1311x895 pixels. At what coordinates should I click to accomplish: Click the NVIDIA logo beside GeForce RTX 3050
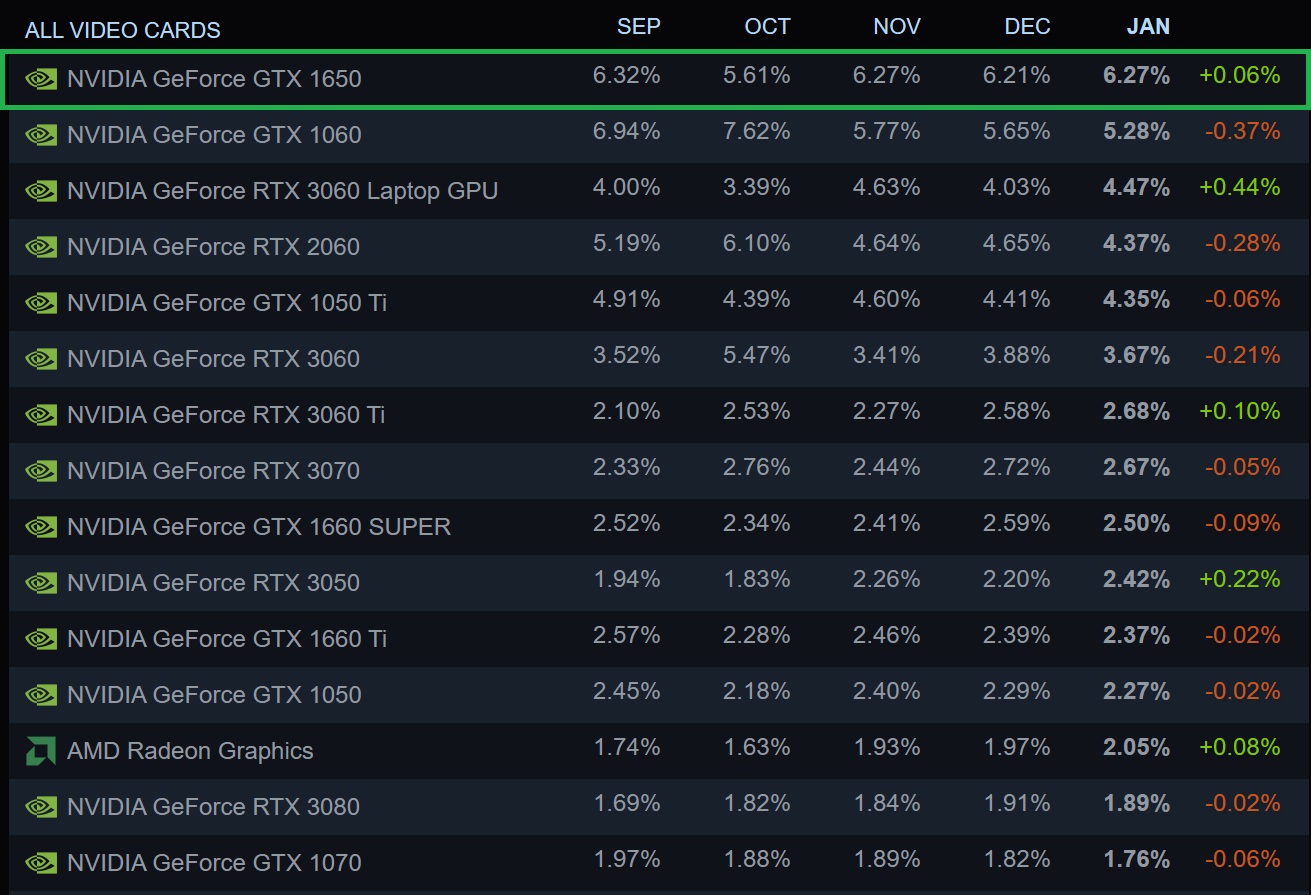(x=41, y=583)
